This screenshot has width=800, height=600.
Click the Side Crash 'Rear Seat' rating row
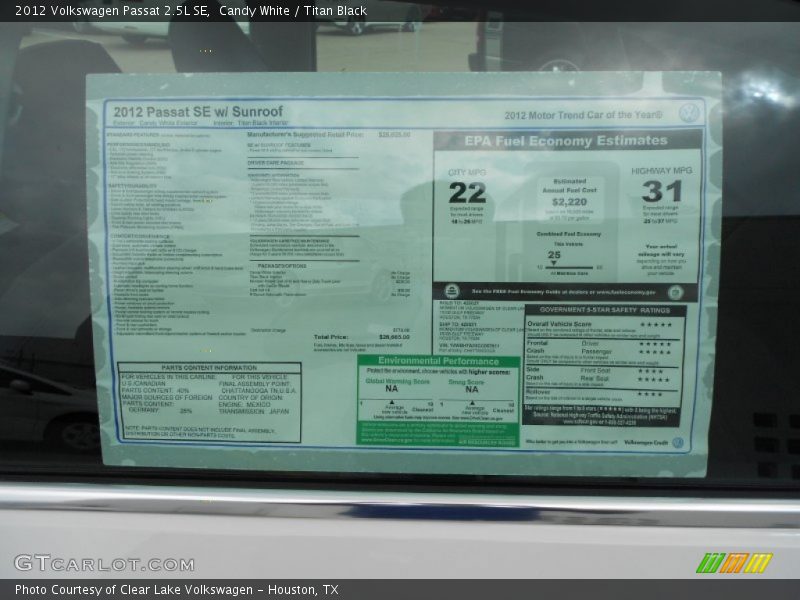click(x=627, y=379)
